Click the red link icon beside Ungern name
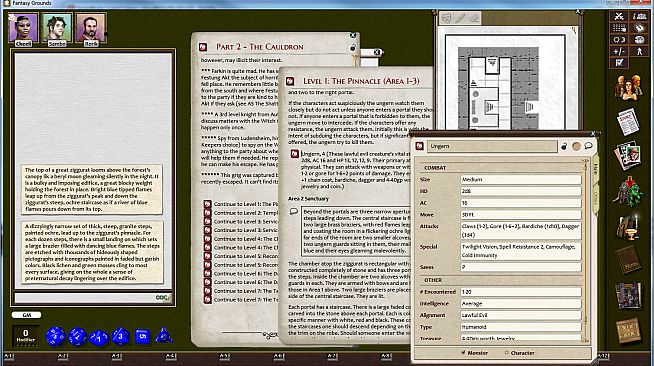654x366 pixels. (x=420, y=146)
